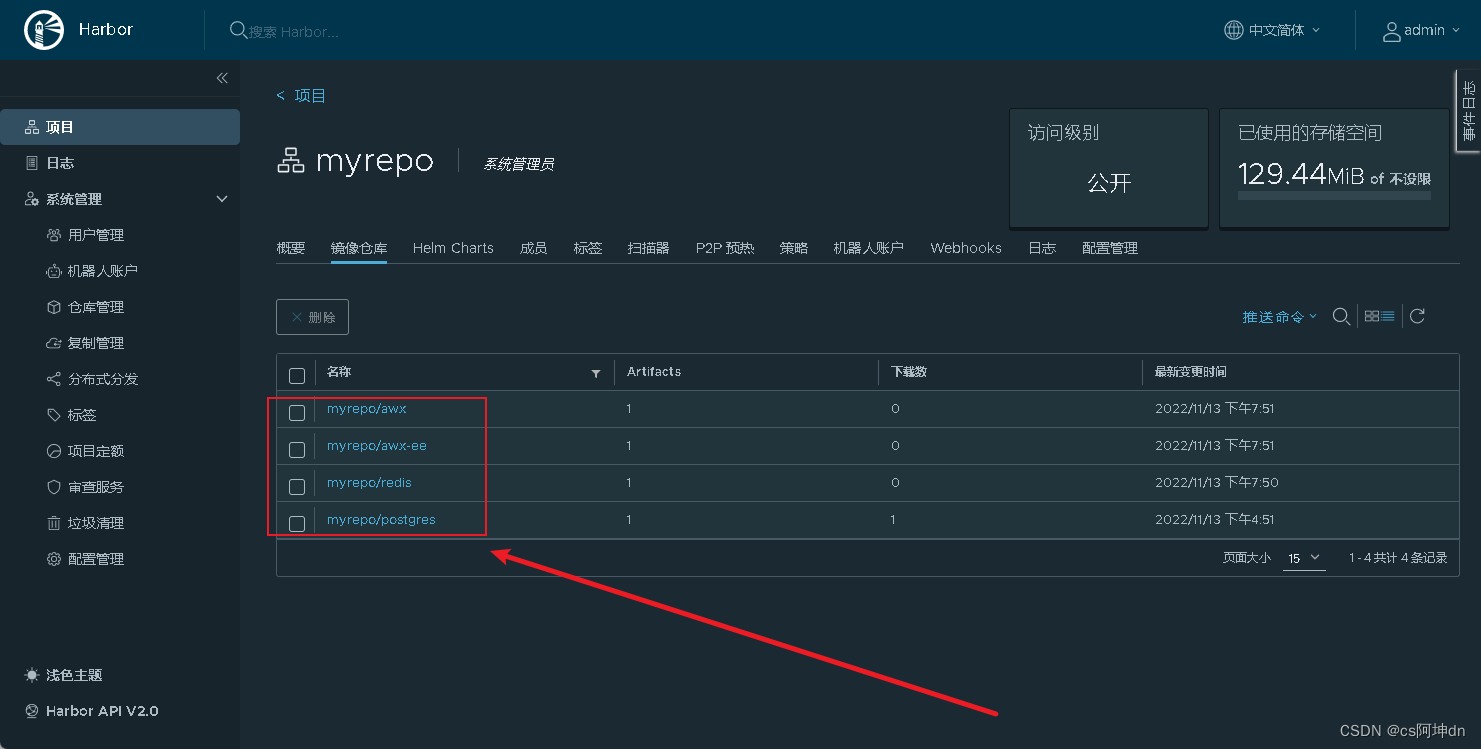This screenshot has height=749, width=1481.
Task: Open the myrepo/postgres repository link
Action: tap(381, 519)
